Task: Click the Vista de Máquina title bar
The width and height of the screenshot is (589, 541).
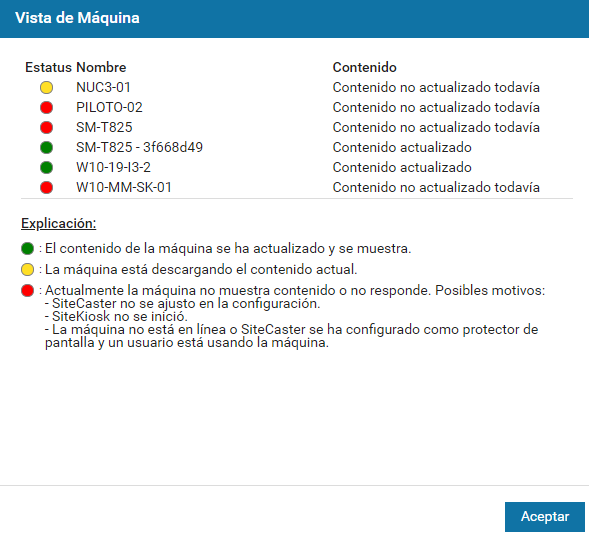Action: (x=294, y=18)
